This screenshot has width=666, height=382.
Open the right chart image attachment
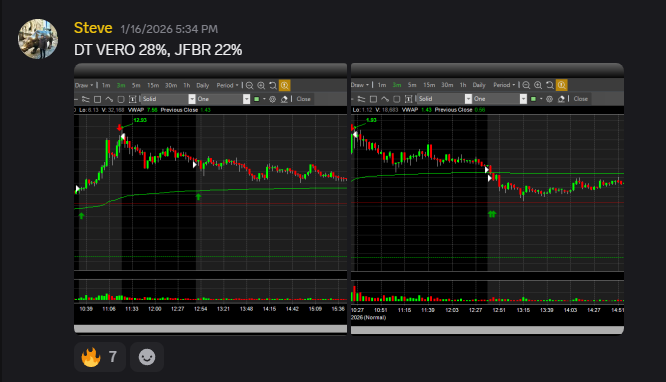click(x=487, y=199)
